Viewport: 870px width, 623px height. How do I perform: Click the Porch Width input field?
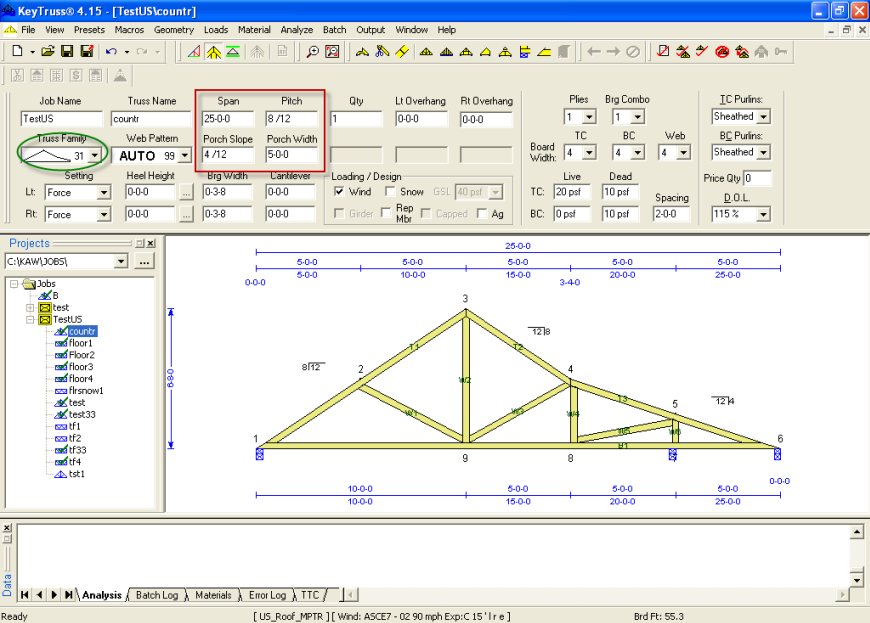[x=291, y=155]
